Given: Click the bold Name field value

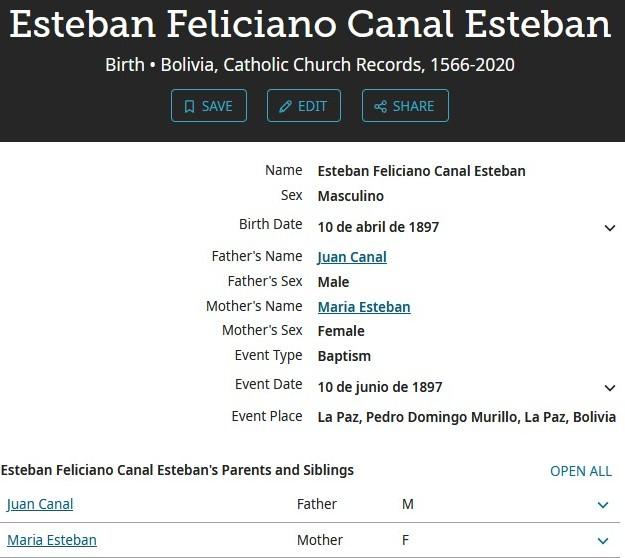Looking at the screenshot, I should [421, 171].
